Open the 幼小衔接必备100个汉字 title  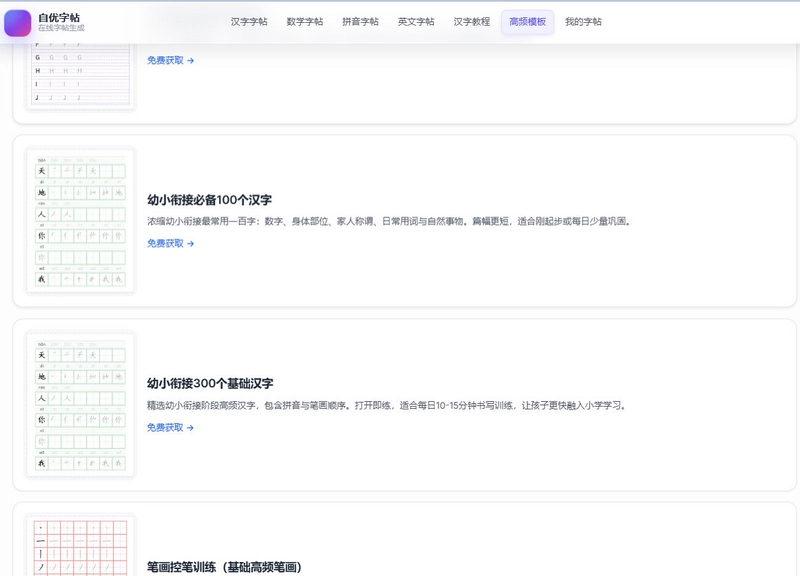pyautogui.click(x=209, y=200)
